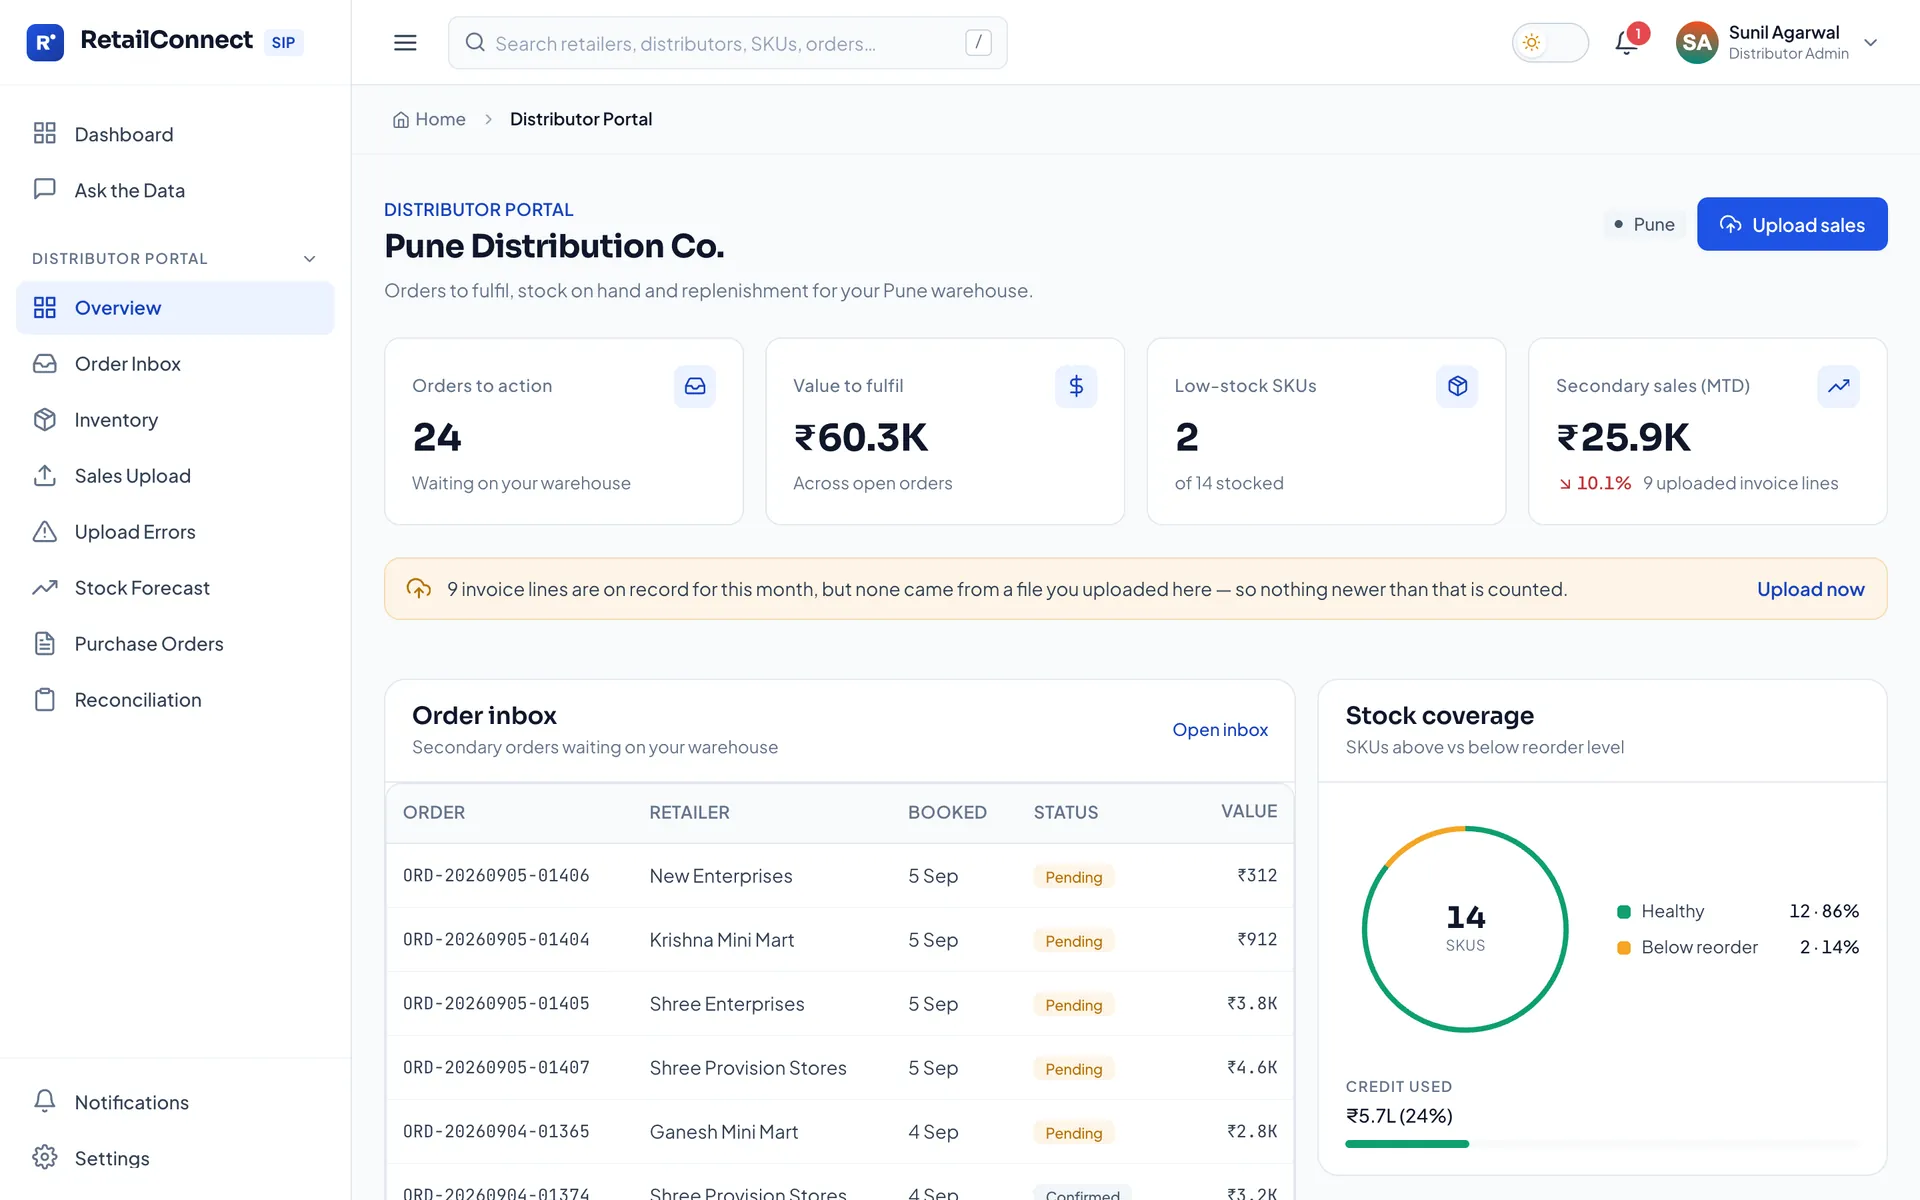Viewport: 1920px width, 1200px height.
Task: Click the Pune location chip
Action: click(x=1644, y=224)
